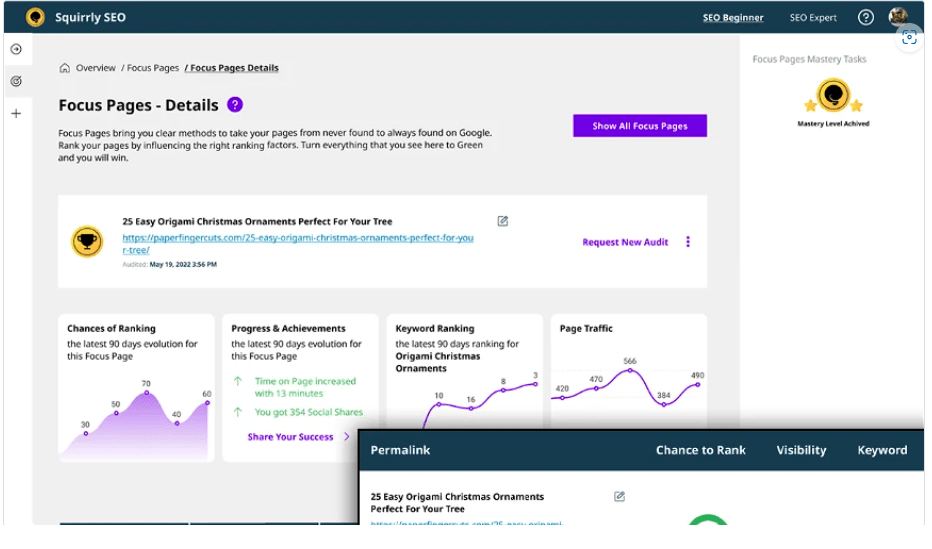The image size is (932, 549).
Task: Click the Permalink column header
Action: 400,450
